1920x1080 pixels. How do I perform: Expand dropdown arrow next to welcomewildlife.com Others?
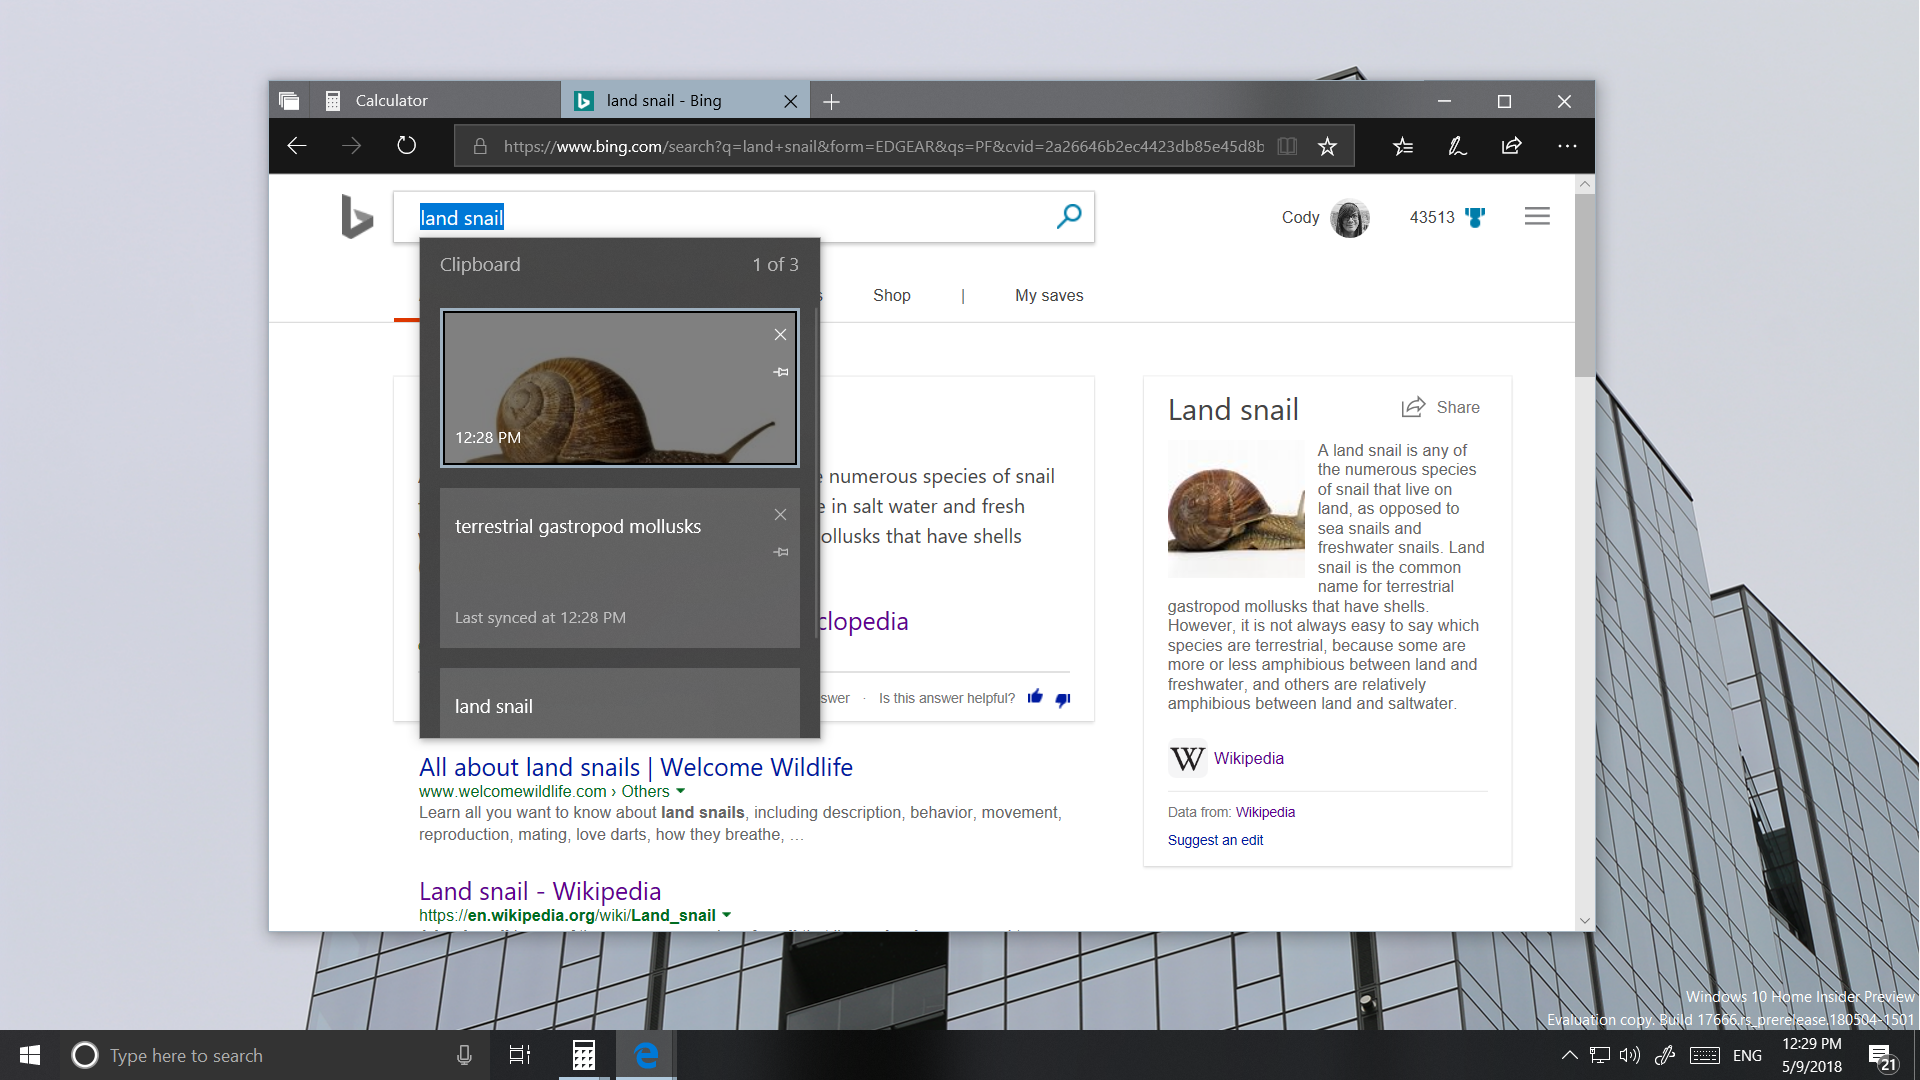tap(681, 791)
